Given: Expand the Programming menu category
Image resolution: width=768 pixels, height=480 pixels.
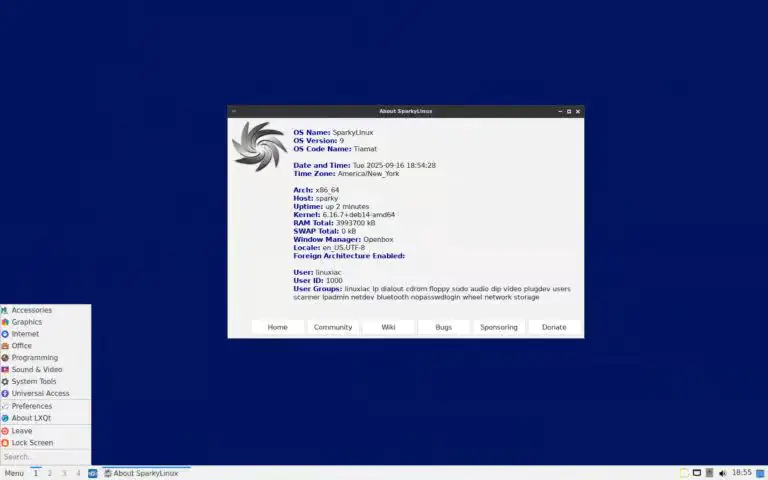Looking at the screenshot, I should [34, 358].
